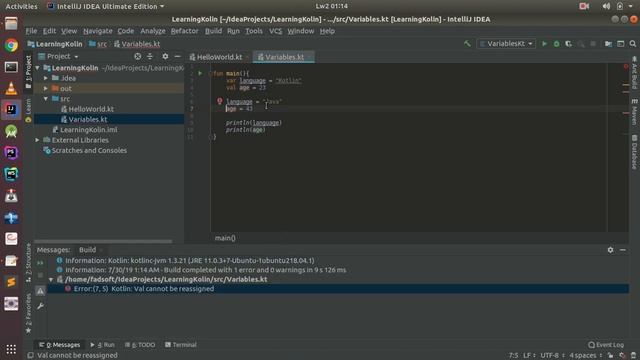Open the Terminal tool window tab
Screen dimensions: 640x360
180,345
